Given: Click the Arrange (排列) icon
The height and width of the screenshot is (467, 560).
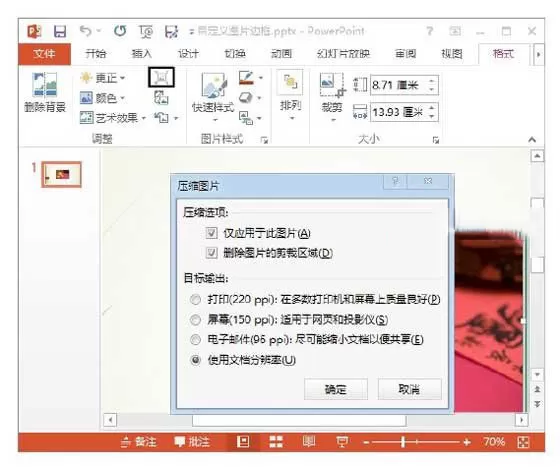Looking at the screenshot, I should point(290,82).
